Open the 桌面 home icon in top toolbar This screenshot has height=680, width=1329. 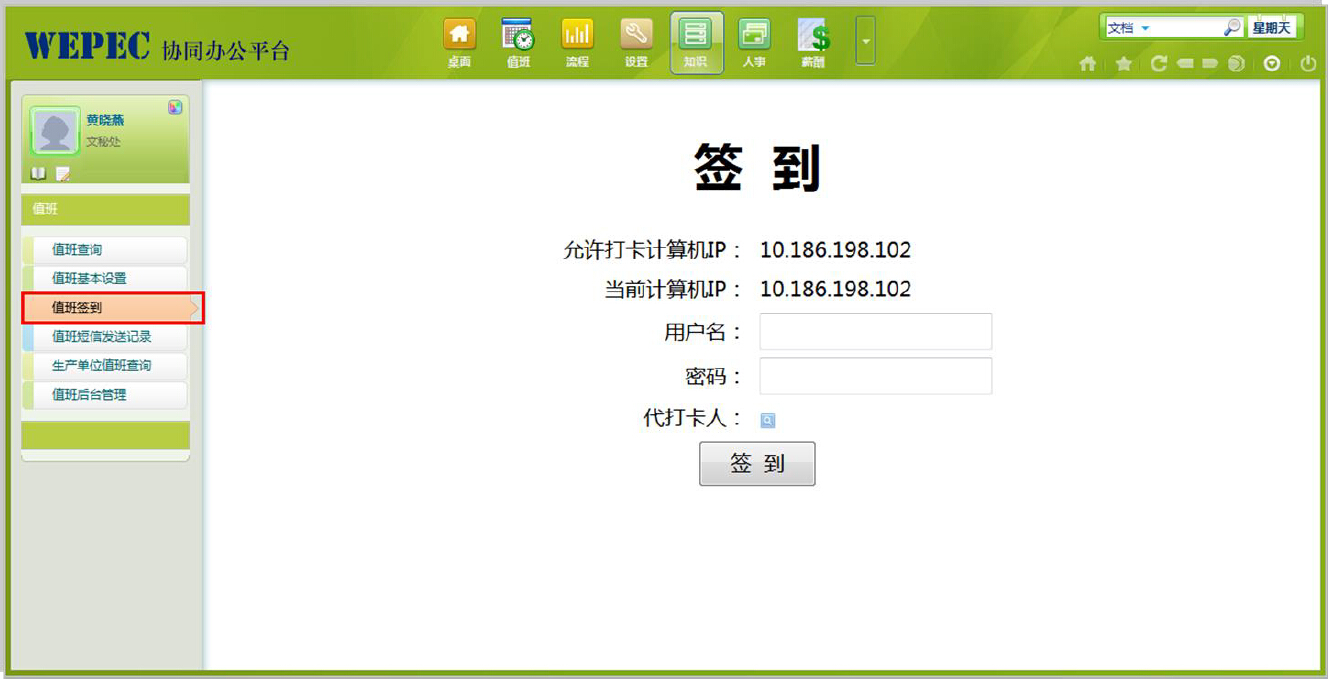pos(459,36)
